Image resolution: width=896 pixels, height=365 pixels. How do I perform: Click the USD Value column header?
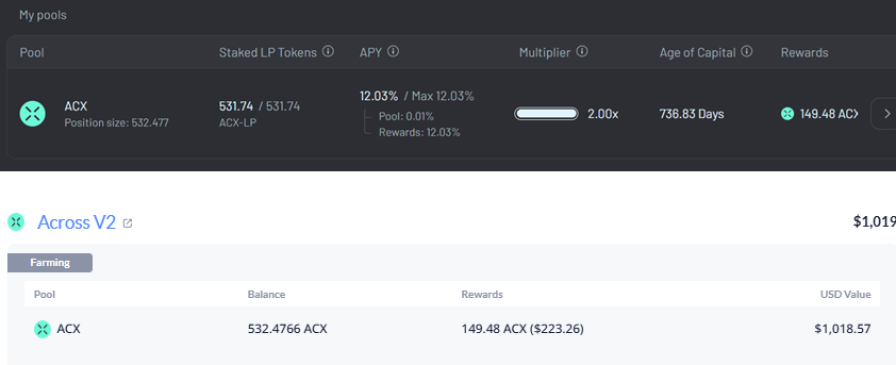pyautogui.click(x=846, y=295)
